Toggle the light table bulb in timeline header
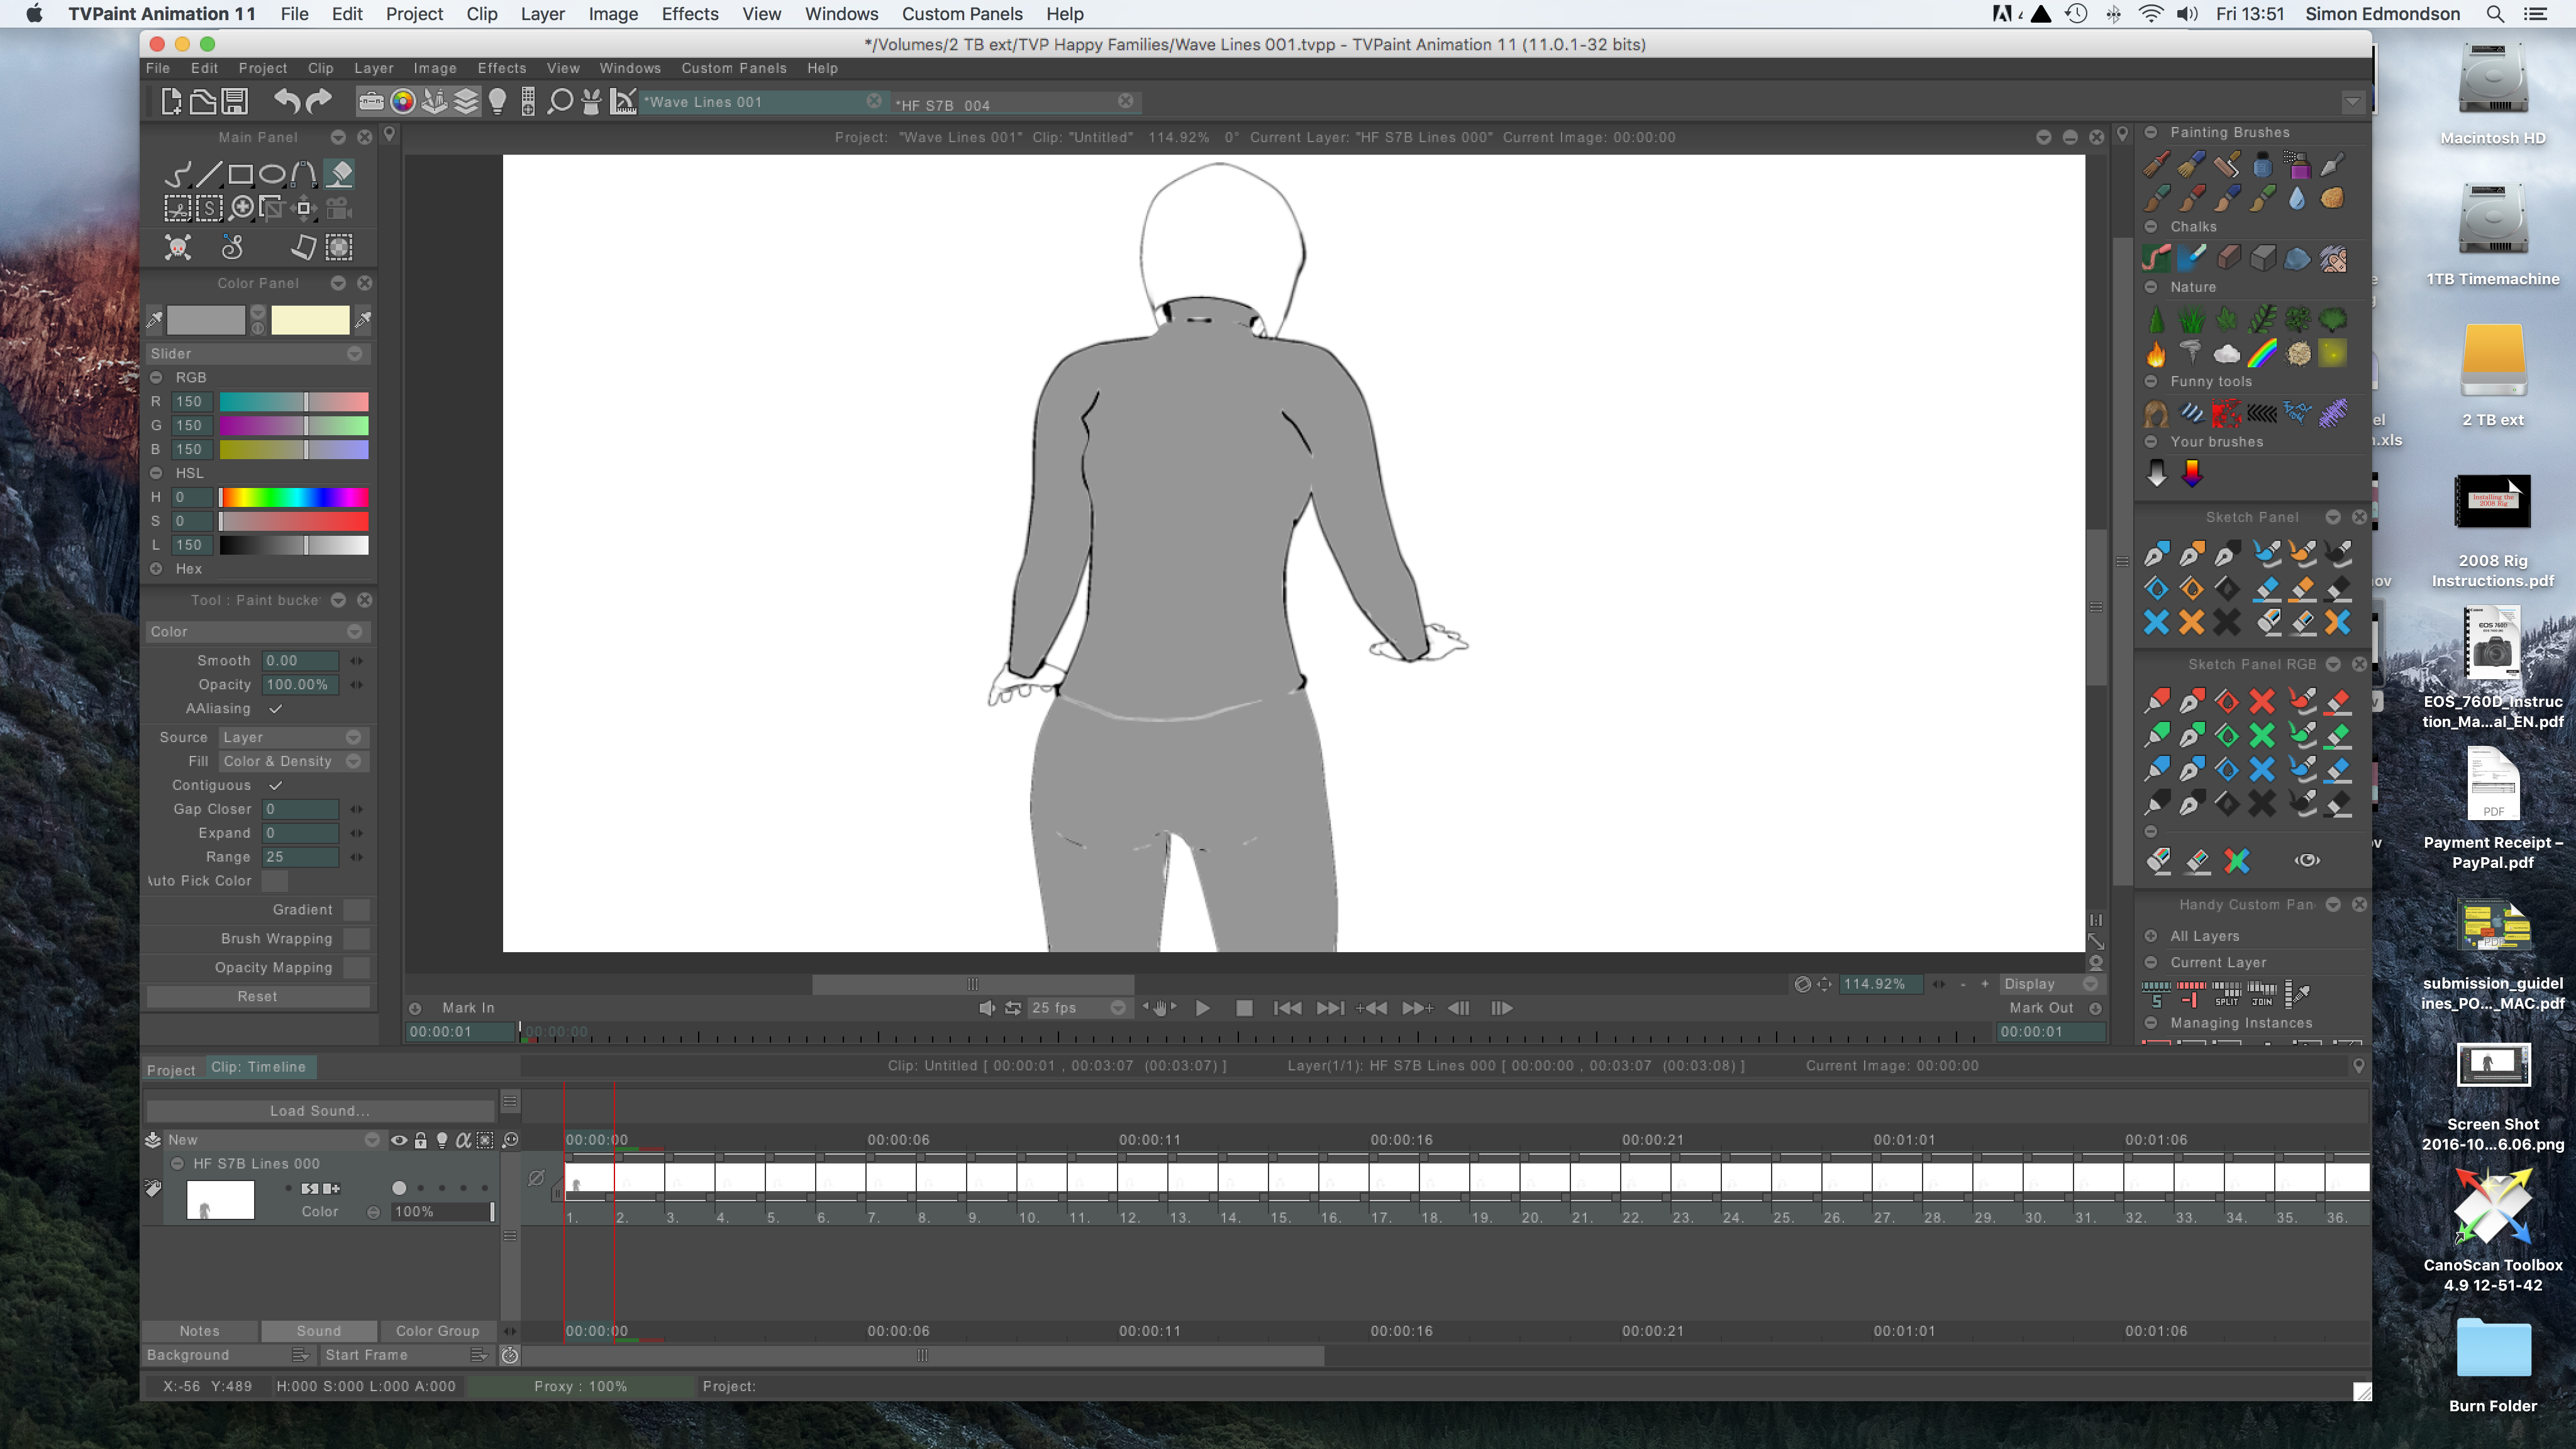 point(442,1140)
